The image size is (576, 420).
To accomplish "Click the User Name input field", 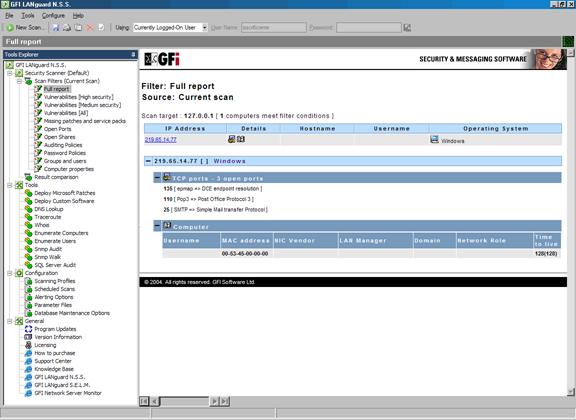I will (x=274, y=28).
